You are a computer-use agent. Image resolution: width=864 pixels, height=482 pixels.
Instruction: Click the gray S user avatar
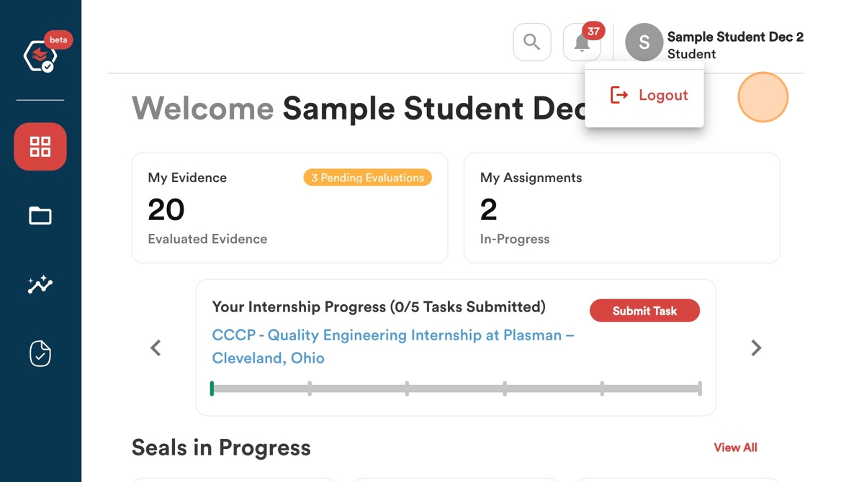pos(644,42)
